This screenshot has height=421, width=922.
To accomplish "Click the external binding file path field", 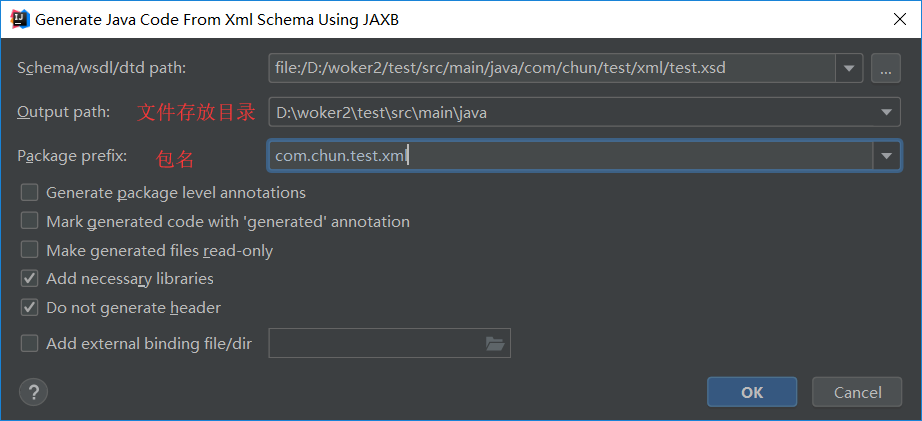I will coord(375,343).
